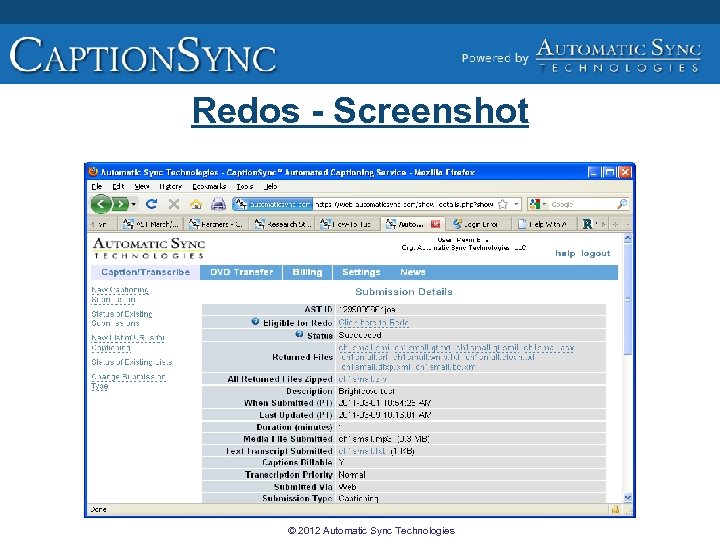The image size is (720, 540).
Task: Click the 'Click here to Redo' link
Action: pyautogui.click(x=373, y=323)
